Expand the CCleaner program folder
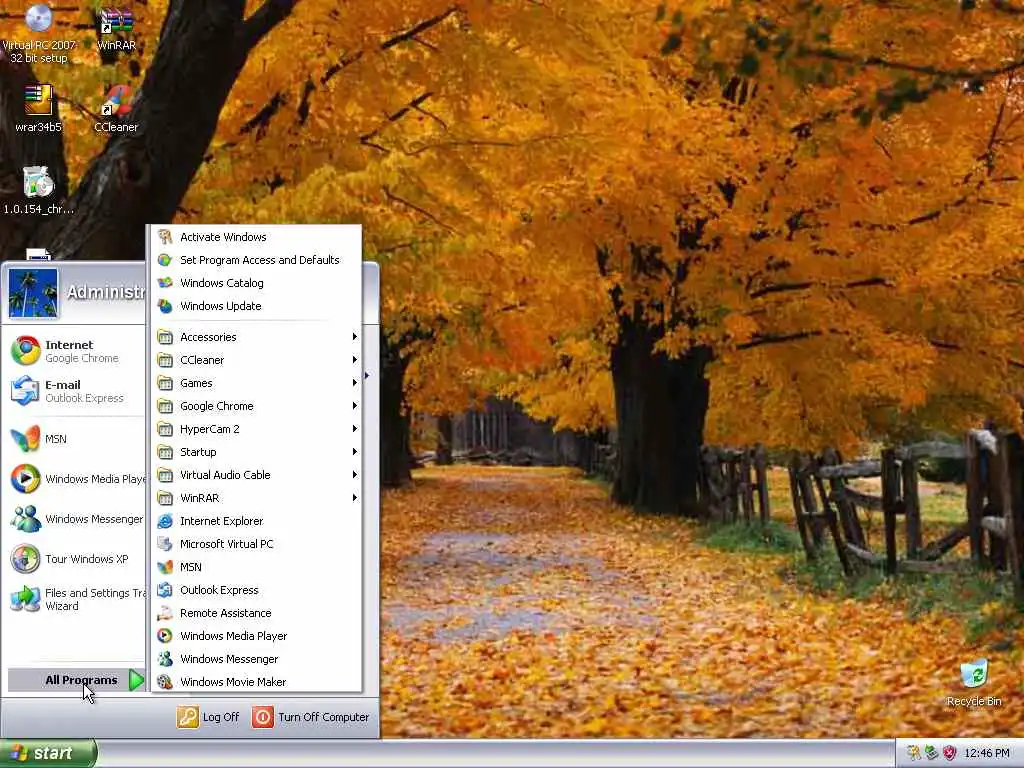Image resolution: width=1024 pixels, height=768 pixels. [257, 360]
